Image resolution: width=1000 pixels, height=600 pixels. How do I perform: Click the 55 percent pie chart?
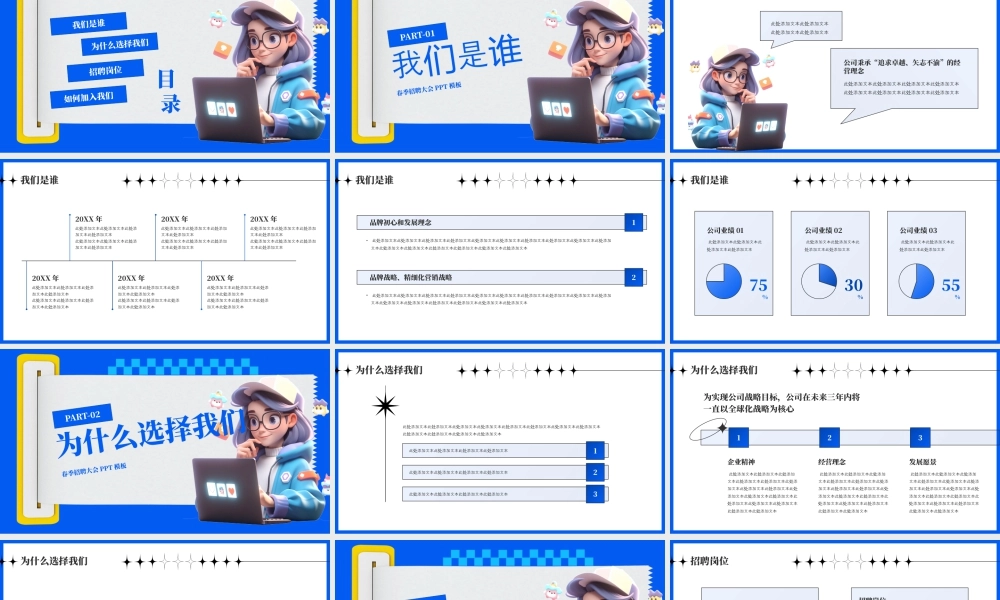916,281
